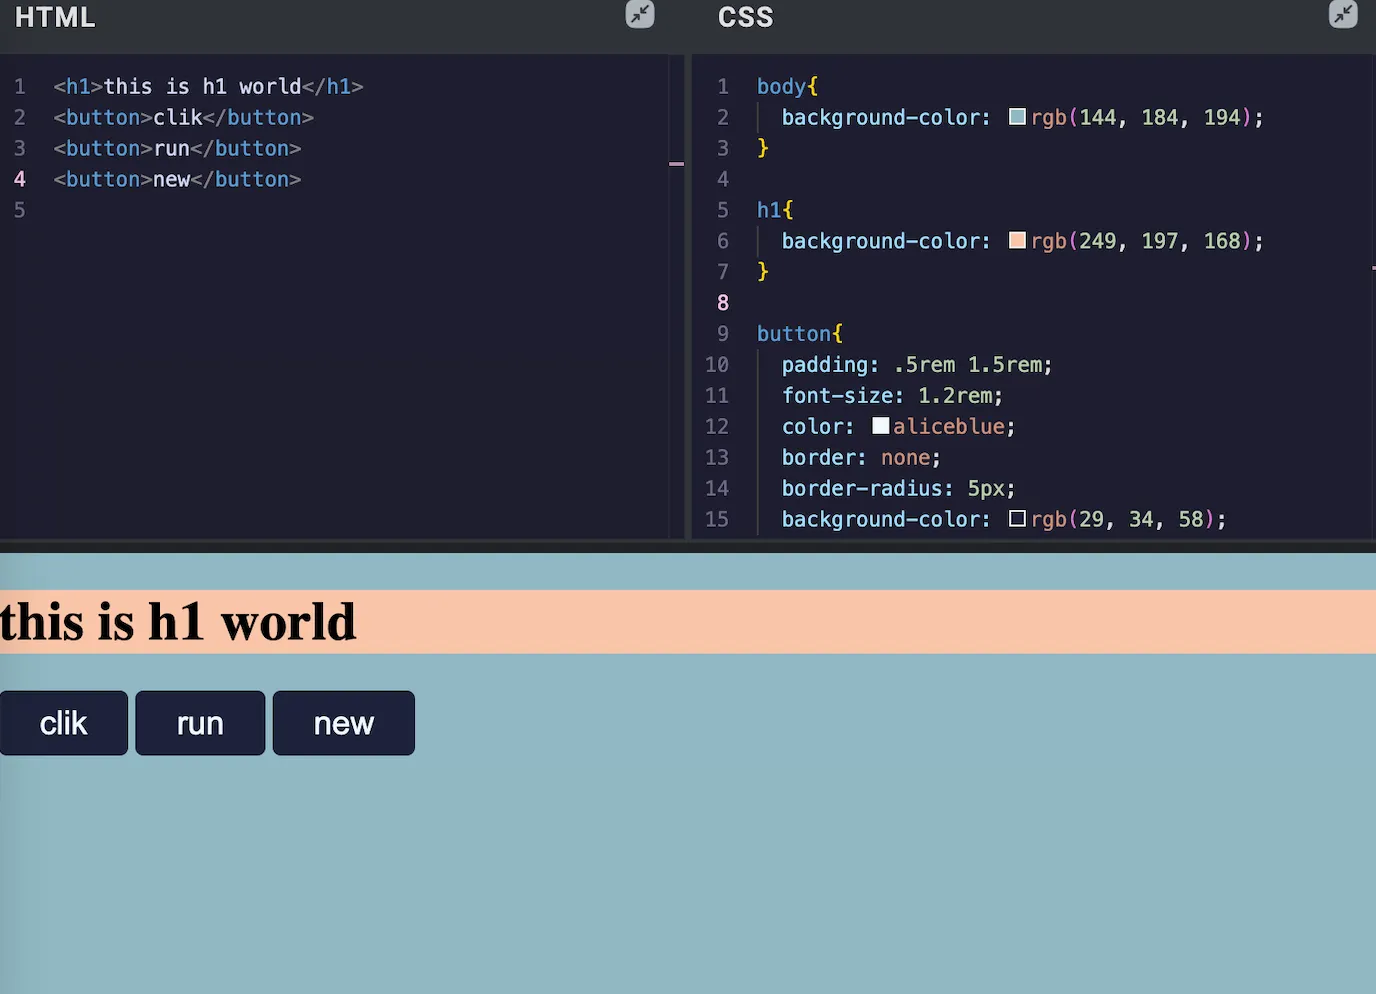1376x994 pixels.
Task: Click the aliceblue color swatch
Action: click(880, 425)
